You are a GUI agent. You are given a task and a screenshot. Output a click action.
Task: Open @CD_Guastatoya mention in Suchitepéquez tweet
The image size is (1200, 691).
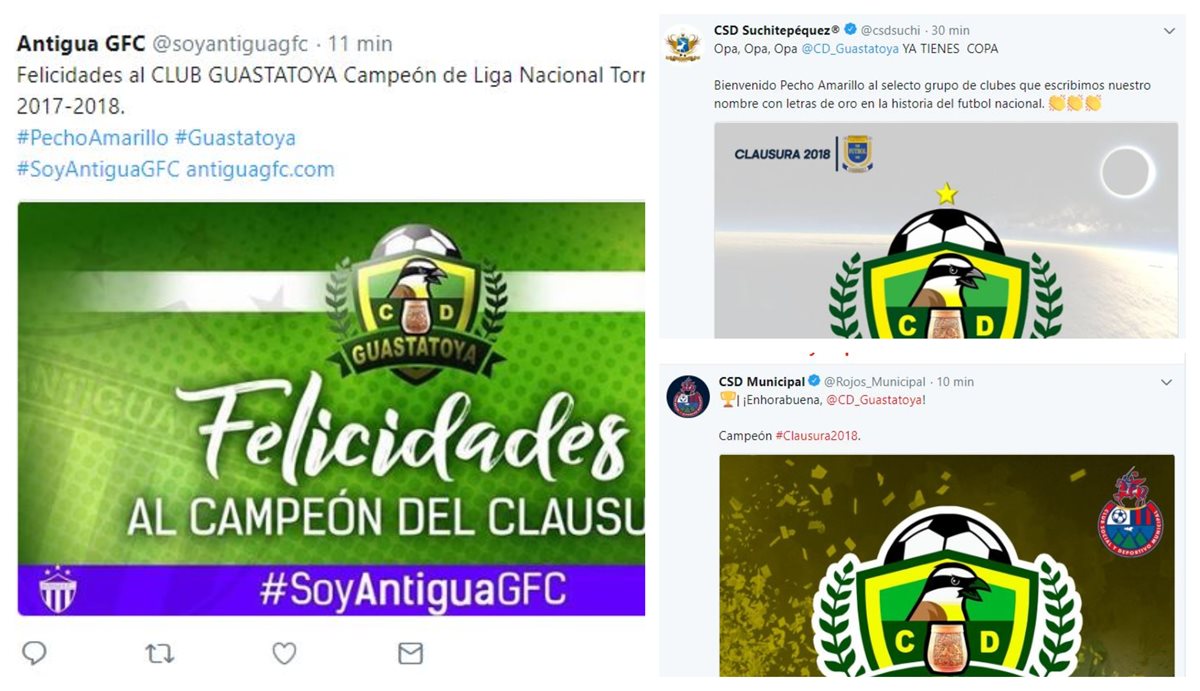[x=850, y=49]
